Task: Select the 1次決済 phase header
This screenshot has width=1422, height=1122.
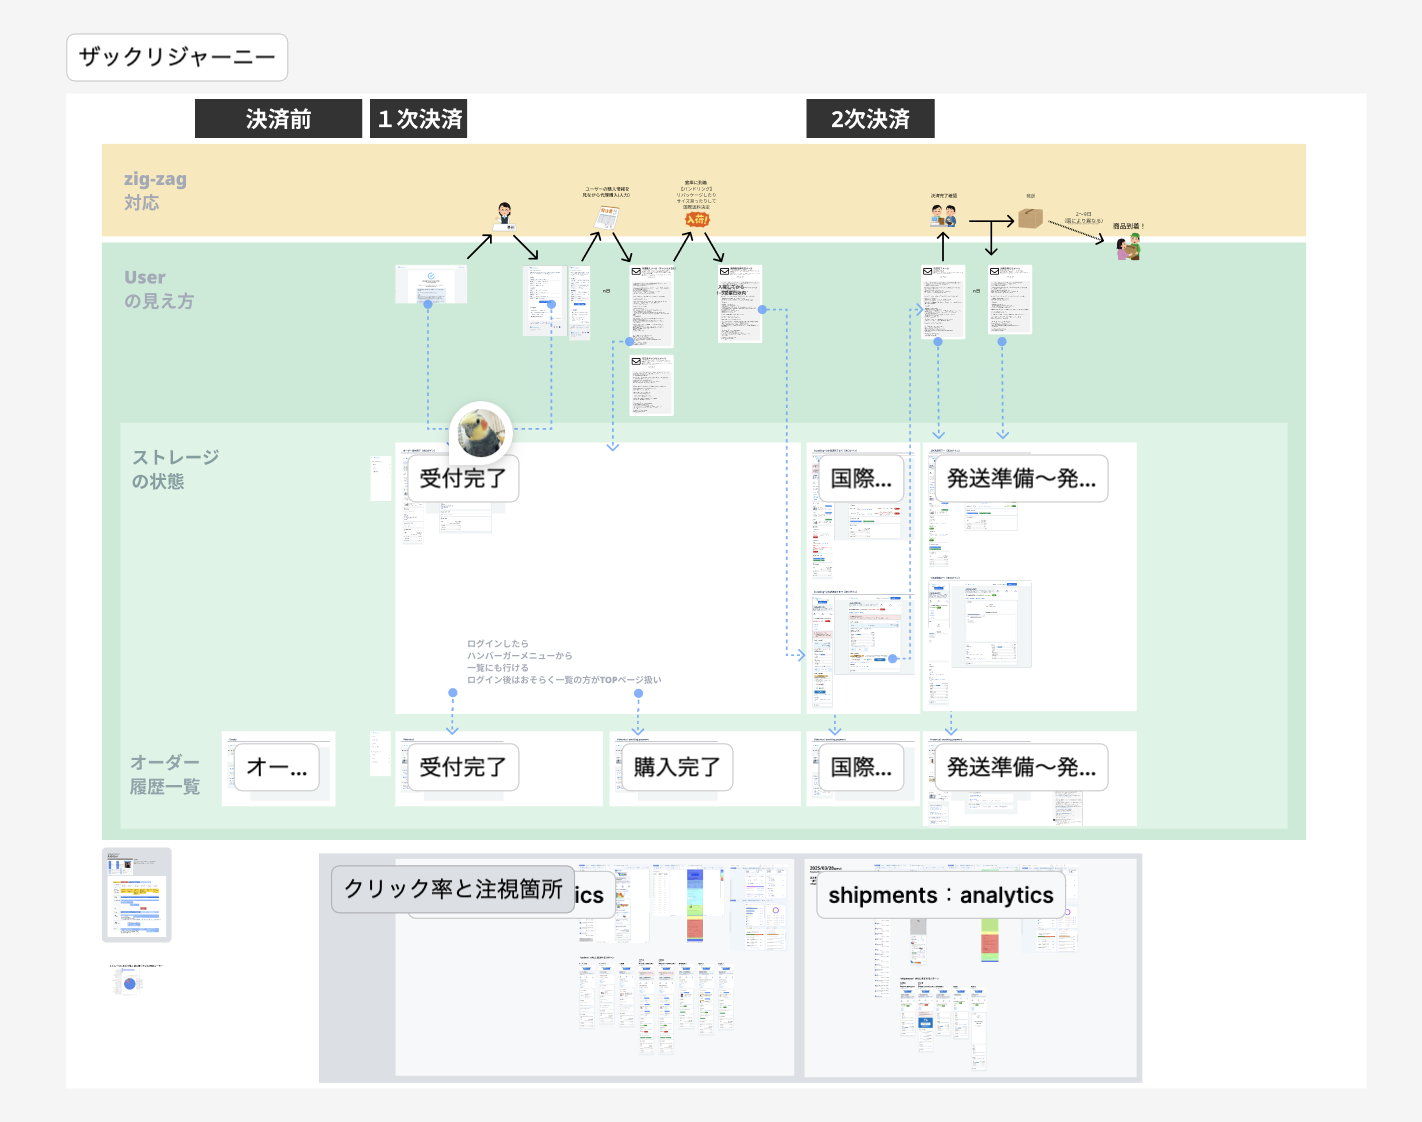Action: point(419,119)
